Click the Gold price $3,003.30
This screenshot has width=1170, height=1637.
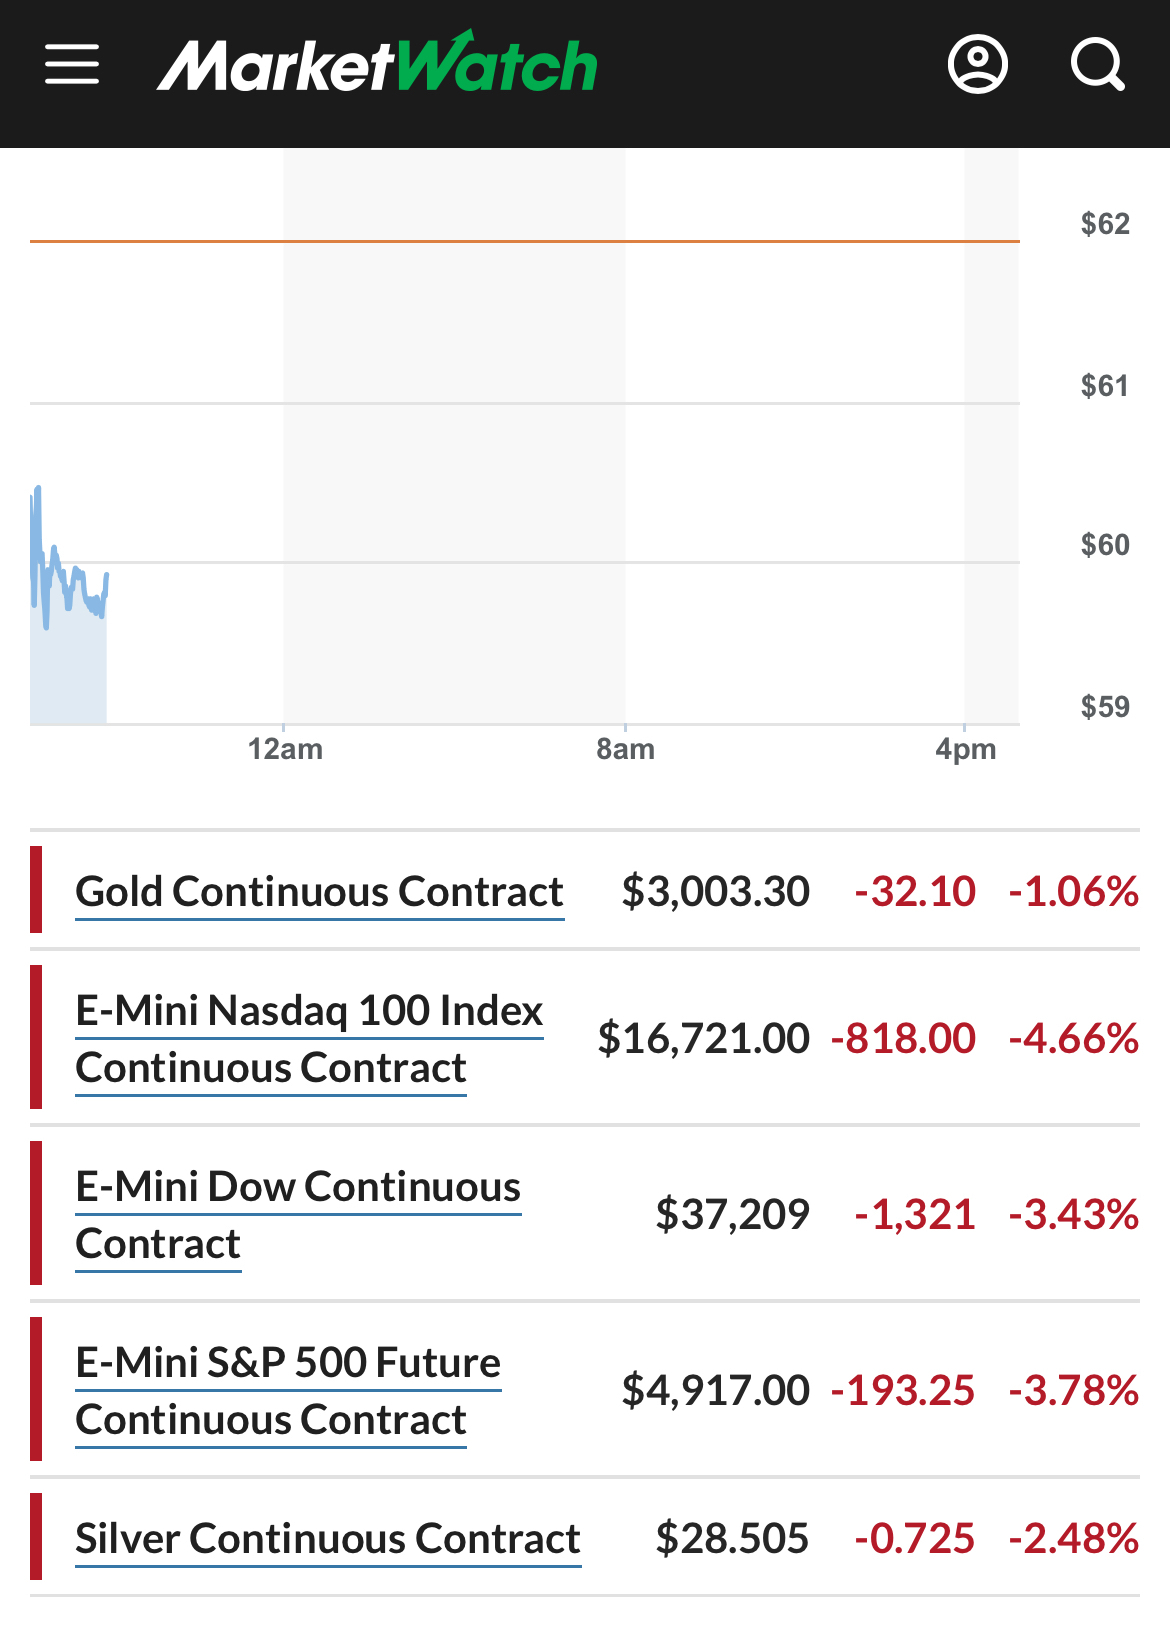[x=715, y=891]
